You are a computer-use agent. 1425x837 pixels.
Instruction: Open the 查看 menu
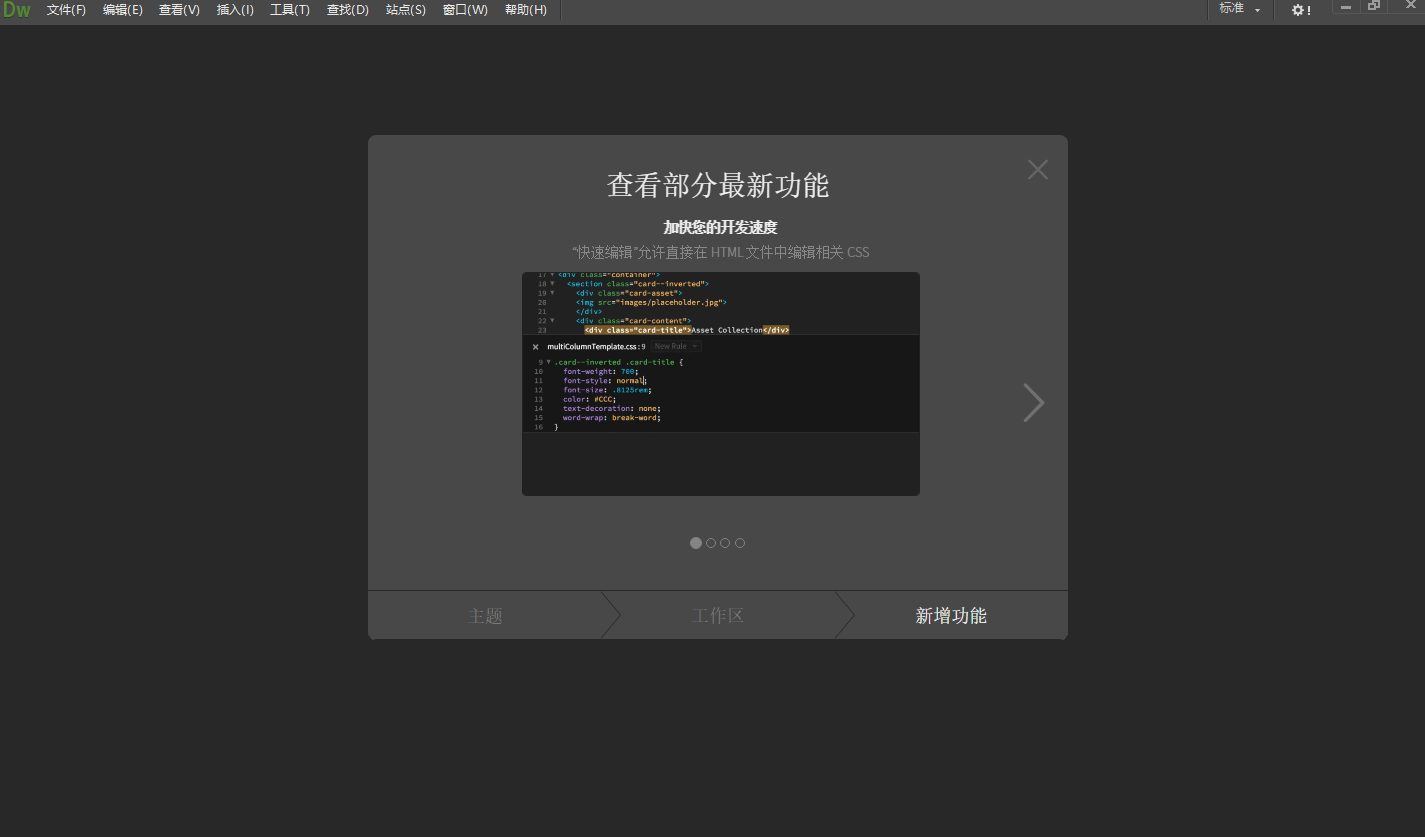(178, 10)
